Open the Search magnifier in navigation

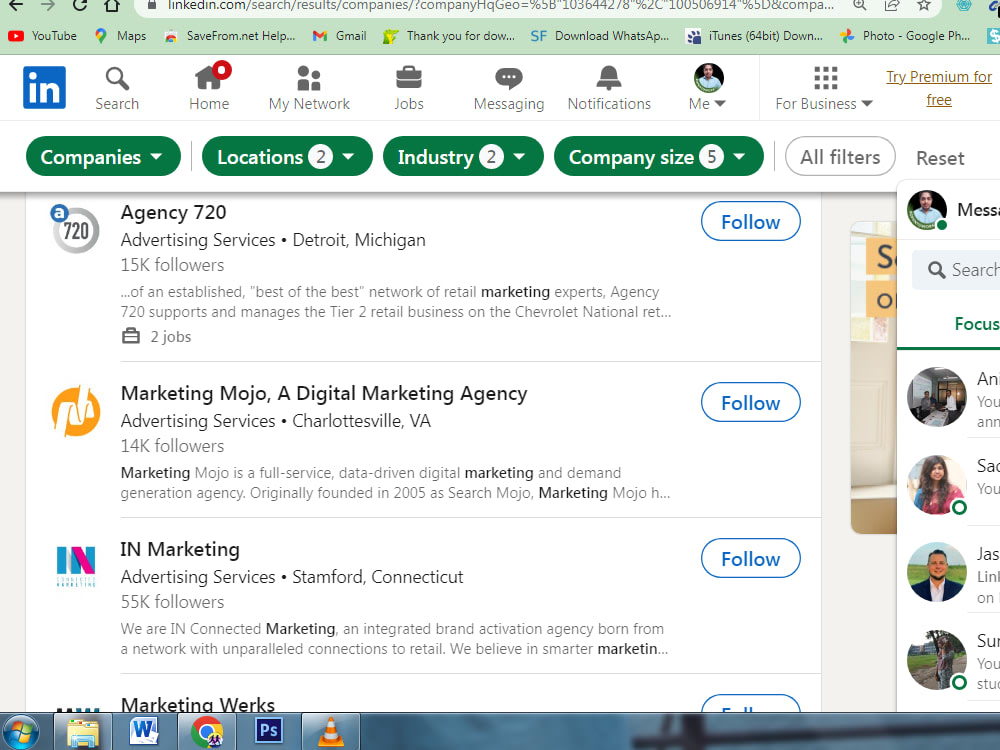117,88
